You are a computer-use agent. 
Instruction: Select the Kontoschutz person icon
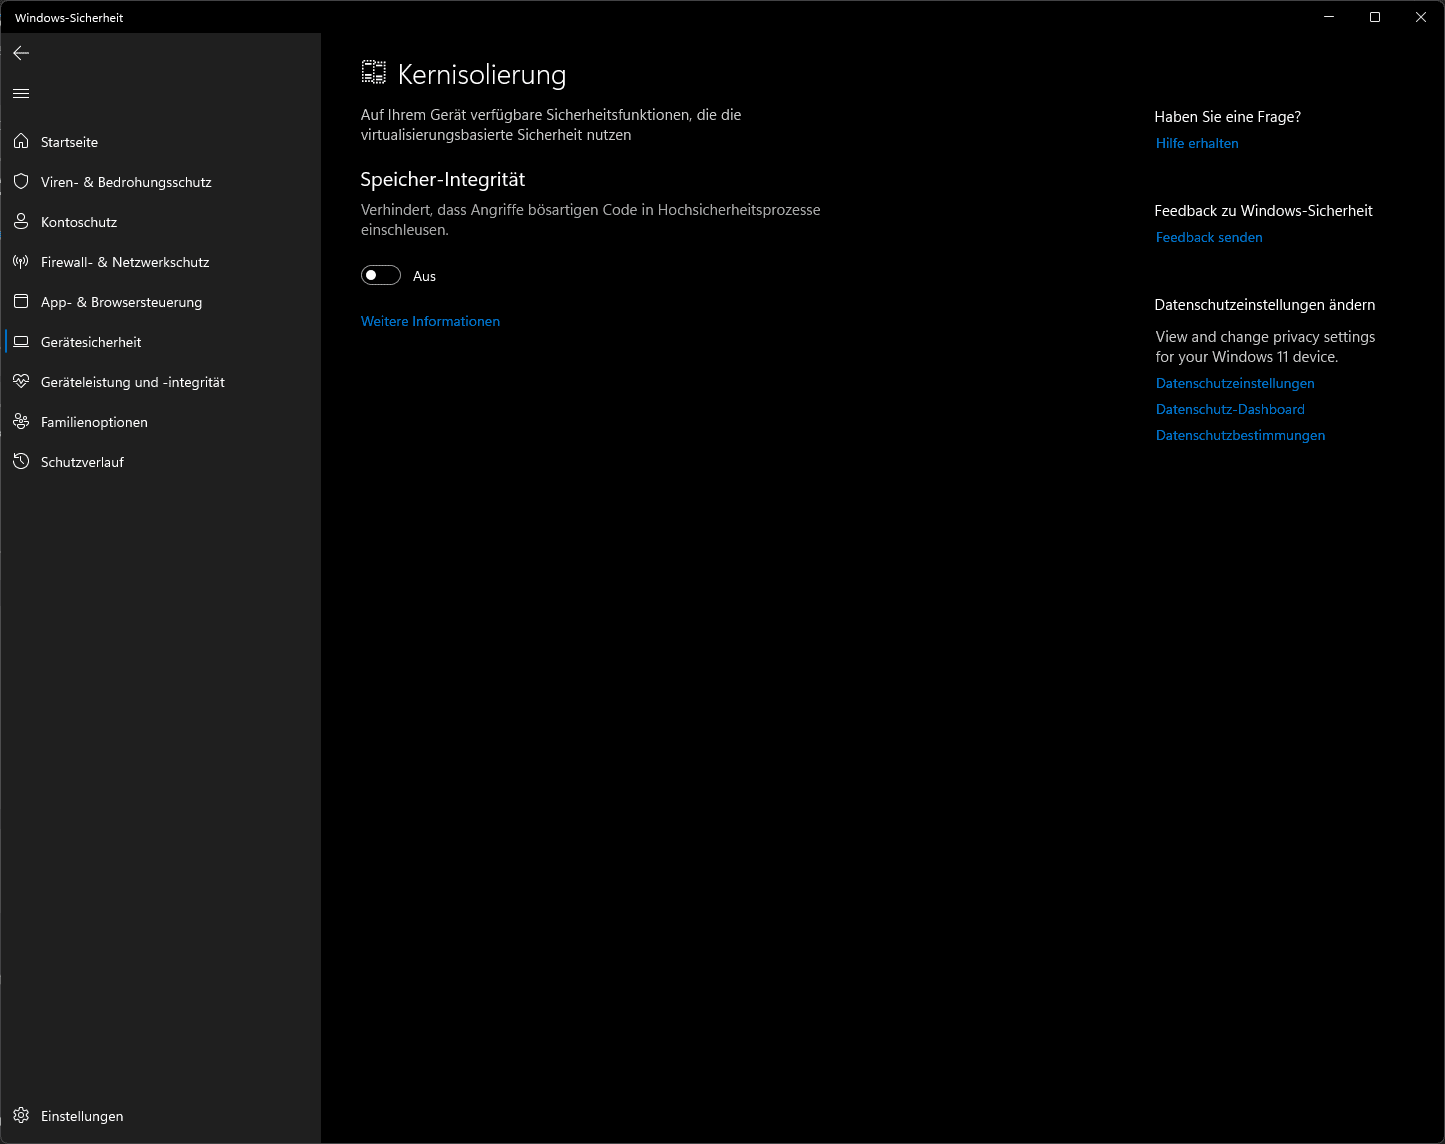pyautogui.click(x=21, y=222)
